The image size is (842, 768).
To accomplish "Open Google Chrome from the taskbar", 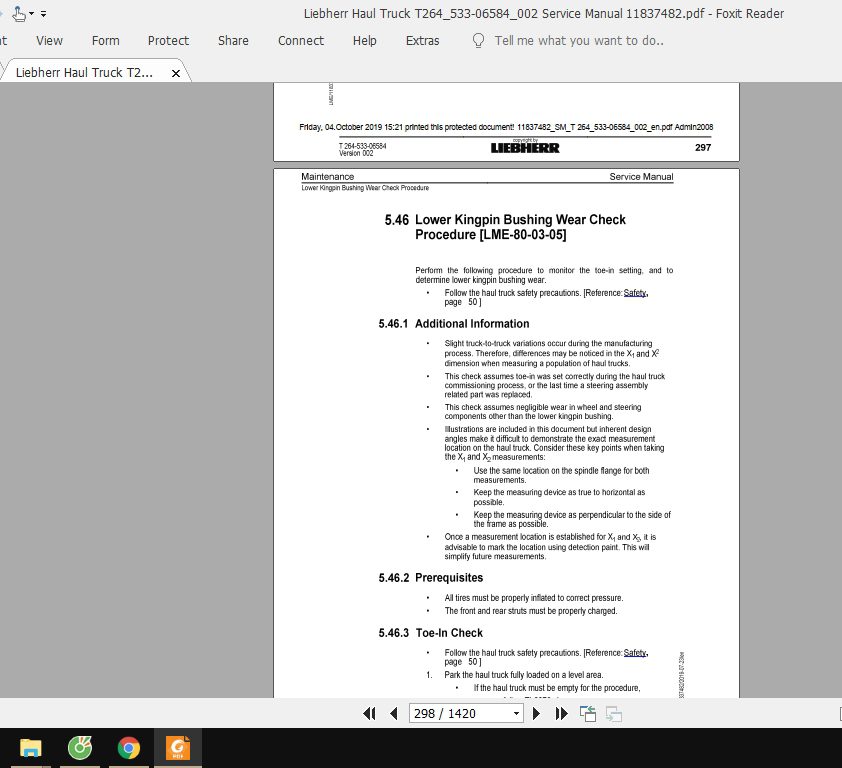I will tap(128, 747).
